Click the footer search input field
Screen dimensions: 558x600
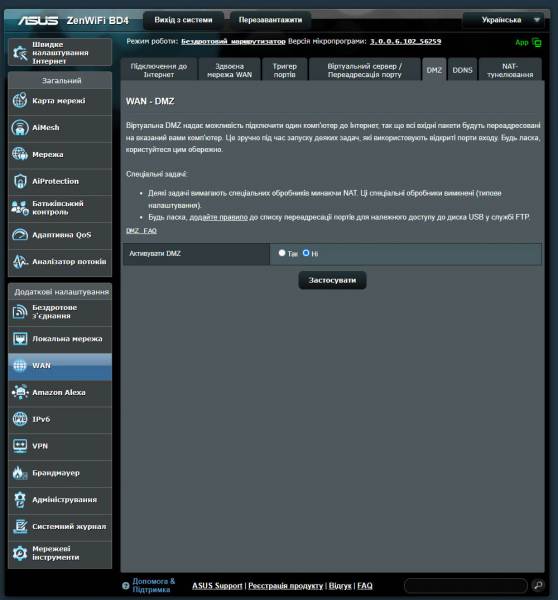(466, 585)
